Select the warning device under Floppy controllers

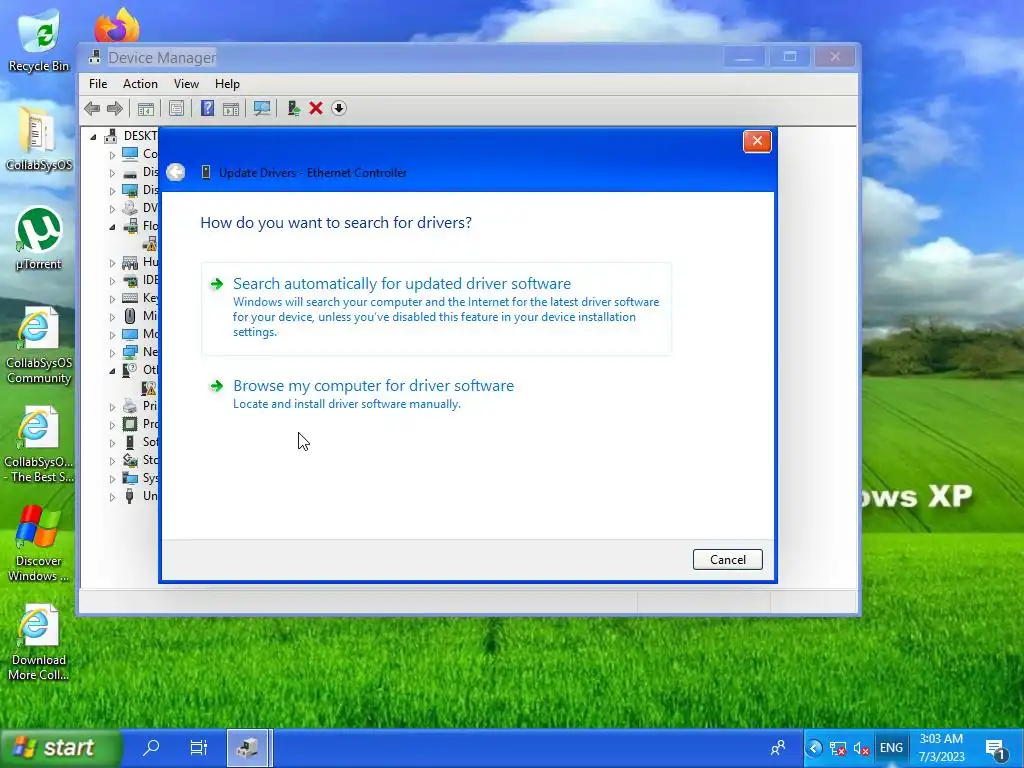[150, 244]
